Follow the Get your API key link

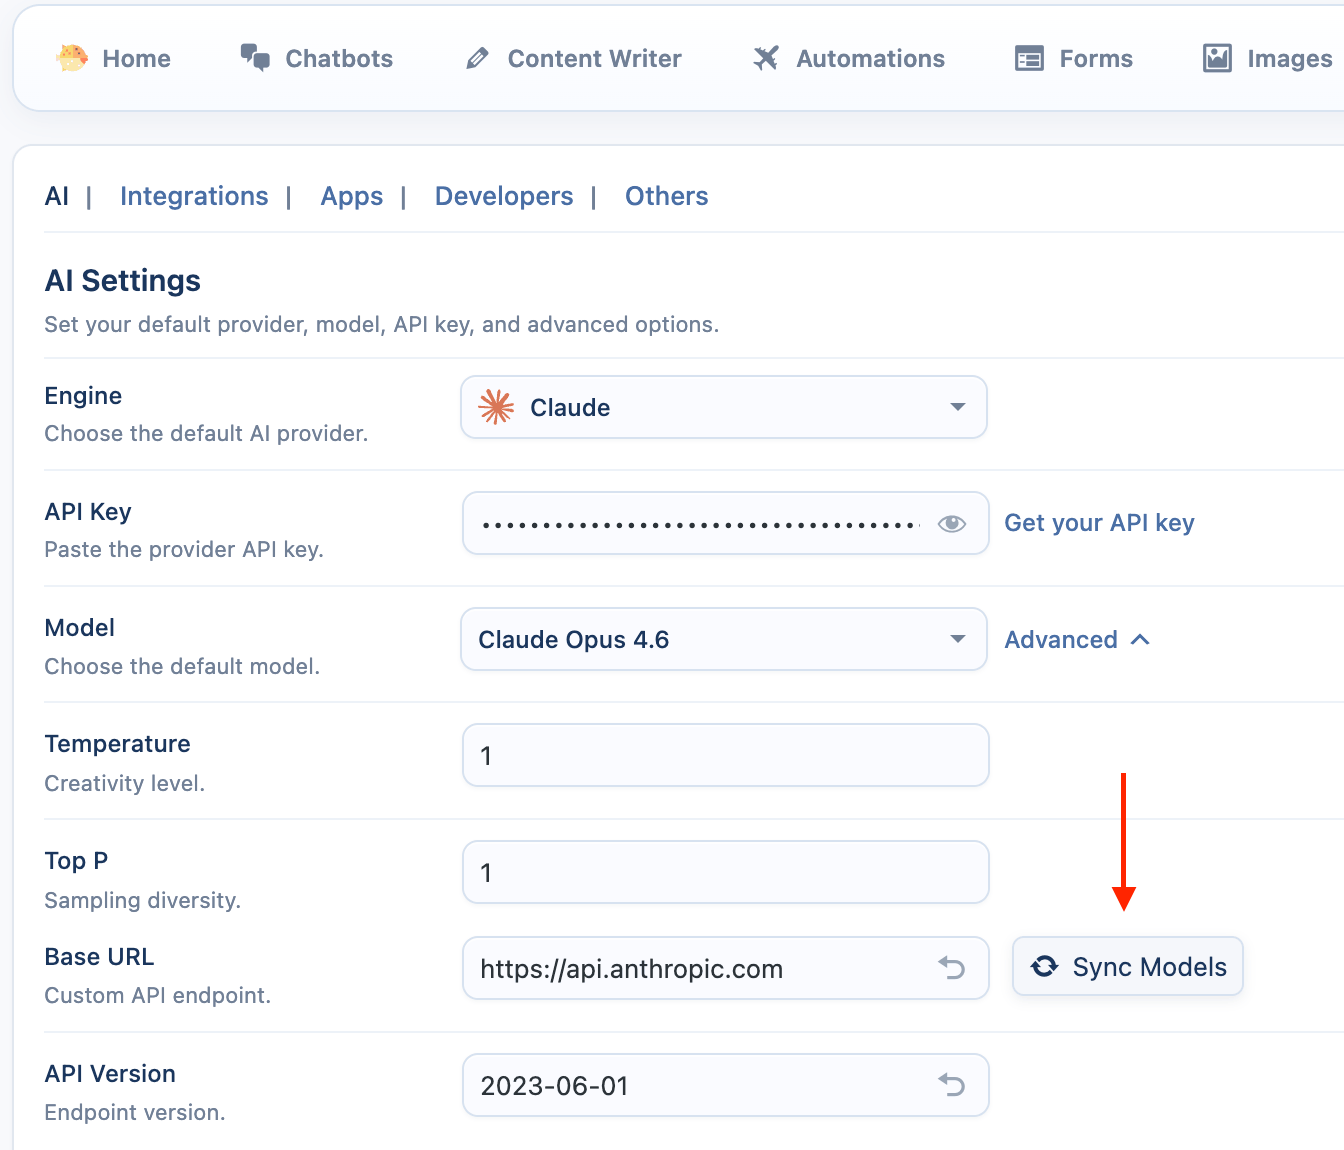click(1099, 523)
